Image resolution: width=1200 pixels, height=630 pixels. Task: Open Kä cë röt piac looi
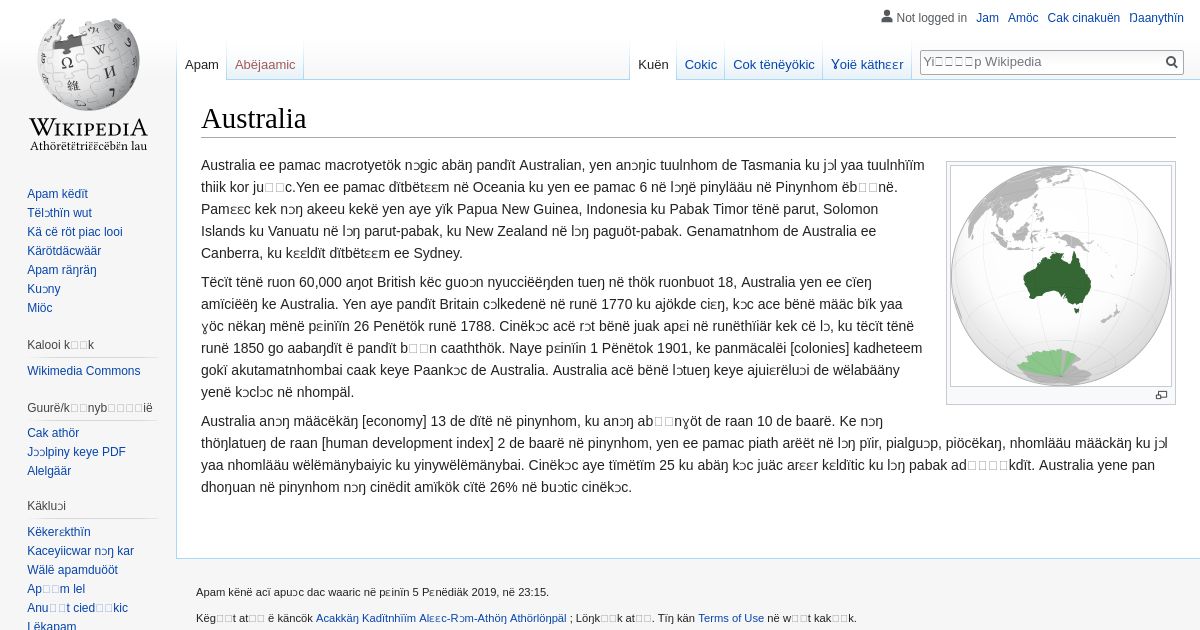coord(75,232)
